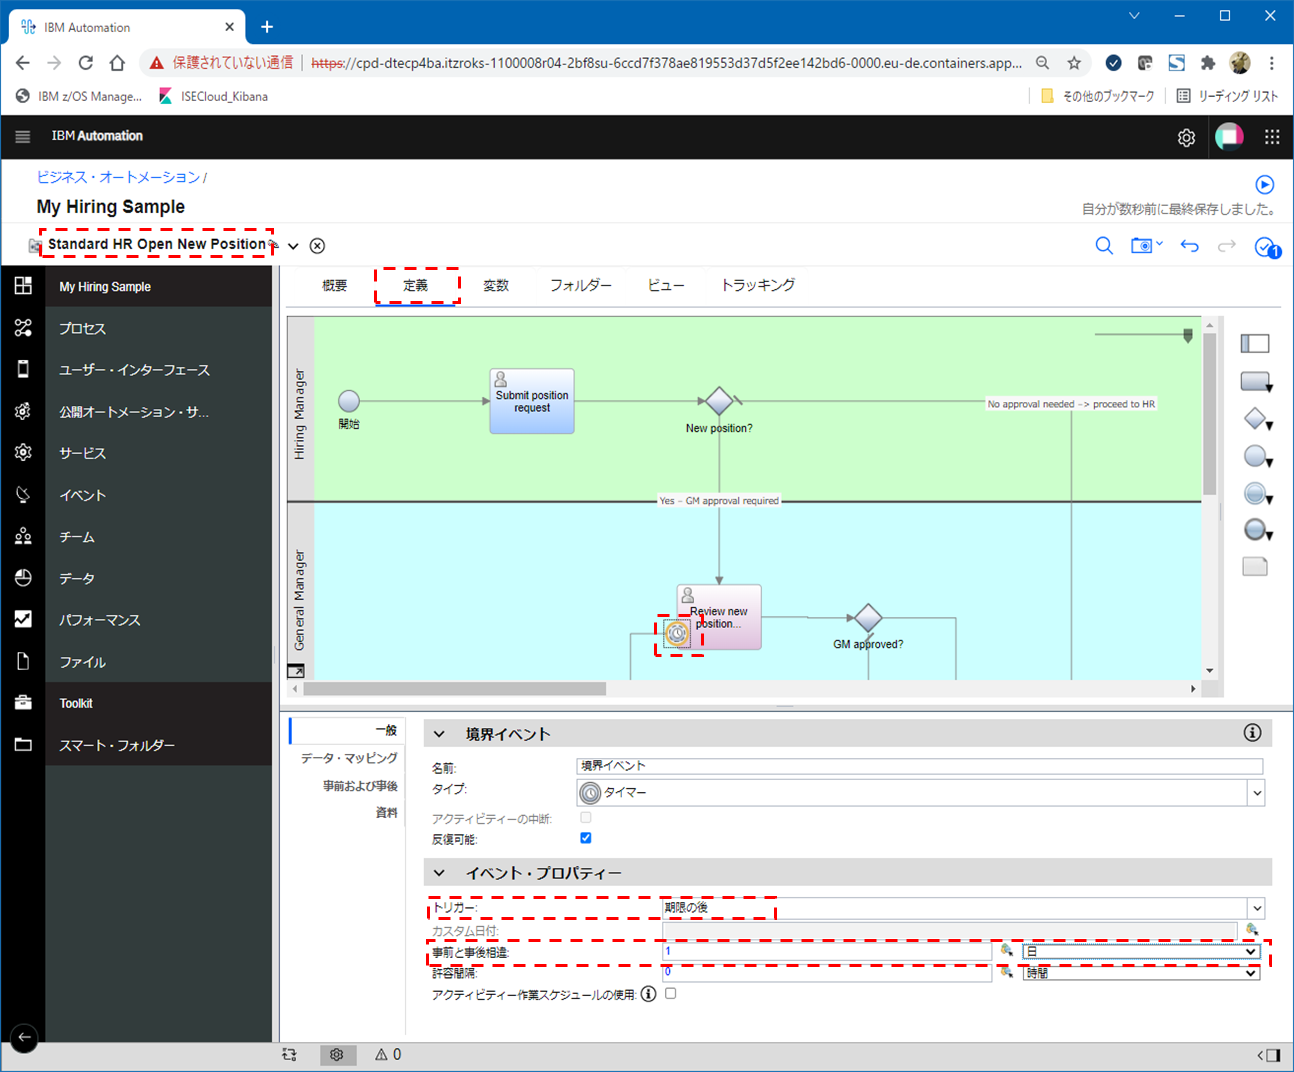The height and width of the screenshot is (1072, 1294).
Task: Open the information icon in boundary event header
Action: point(1252,733)
